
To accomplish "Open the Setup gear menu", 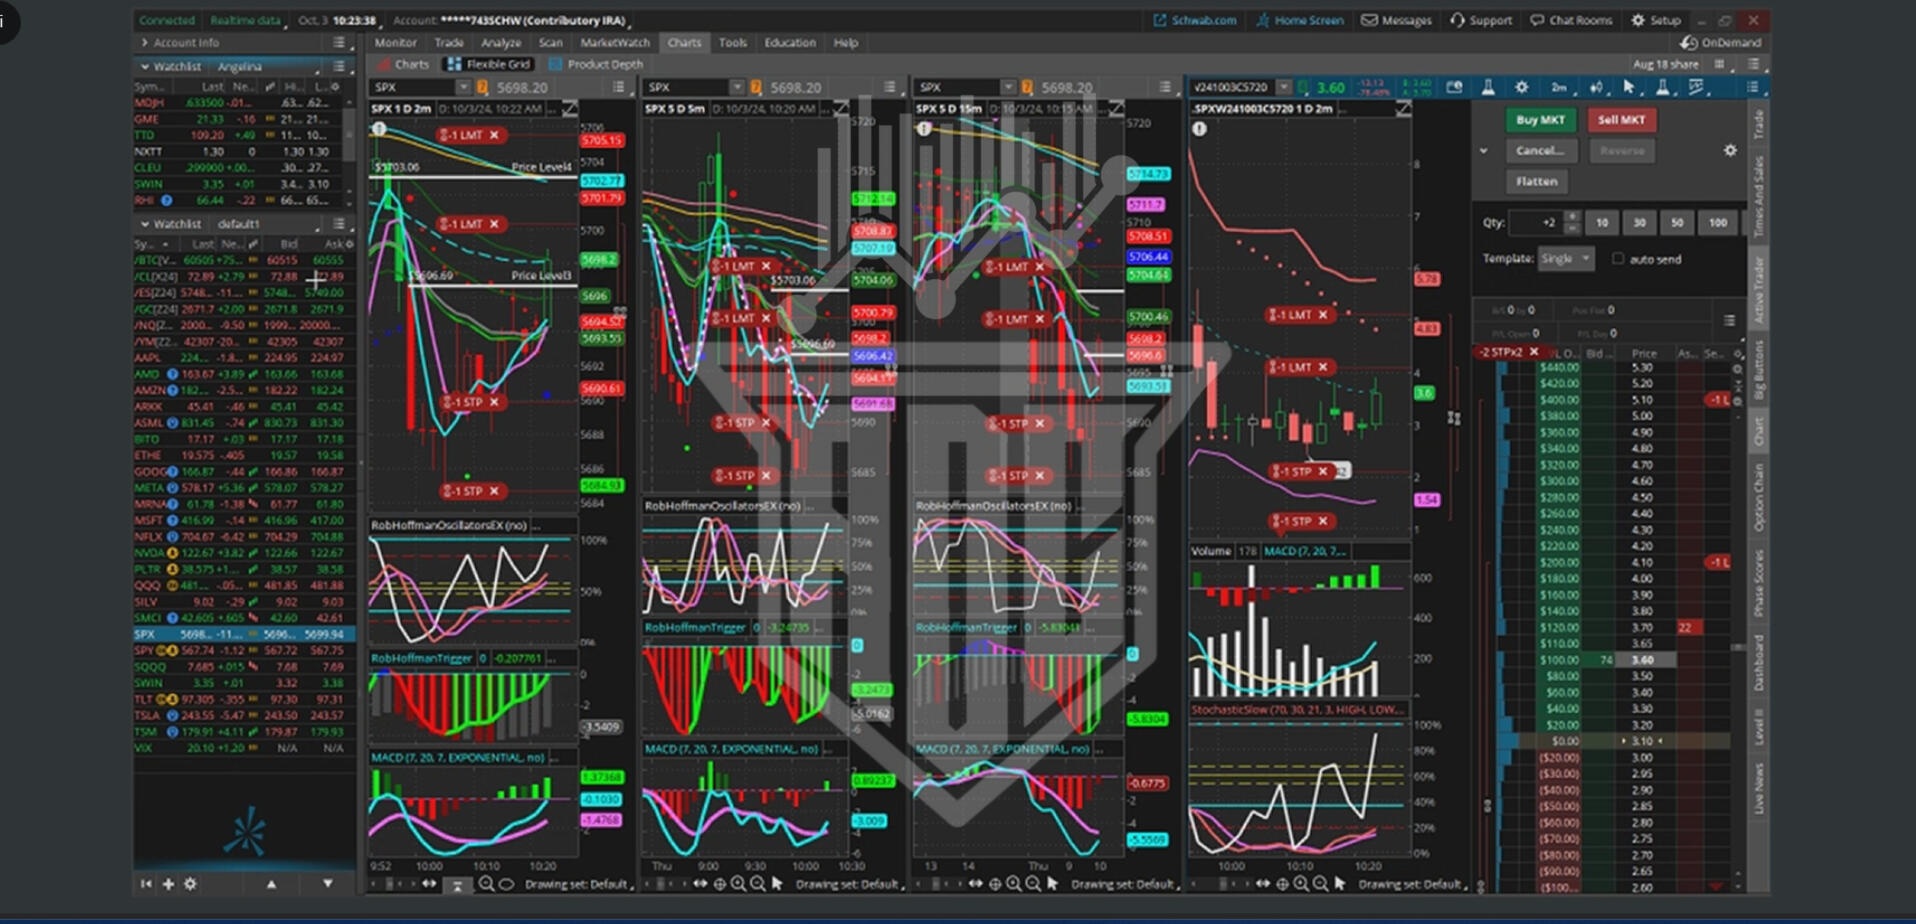I will [1656, 20].
